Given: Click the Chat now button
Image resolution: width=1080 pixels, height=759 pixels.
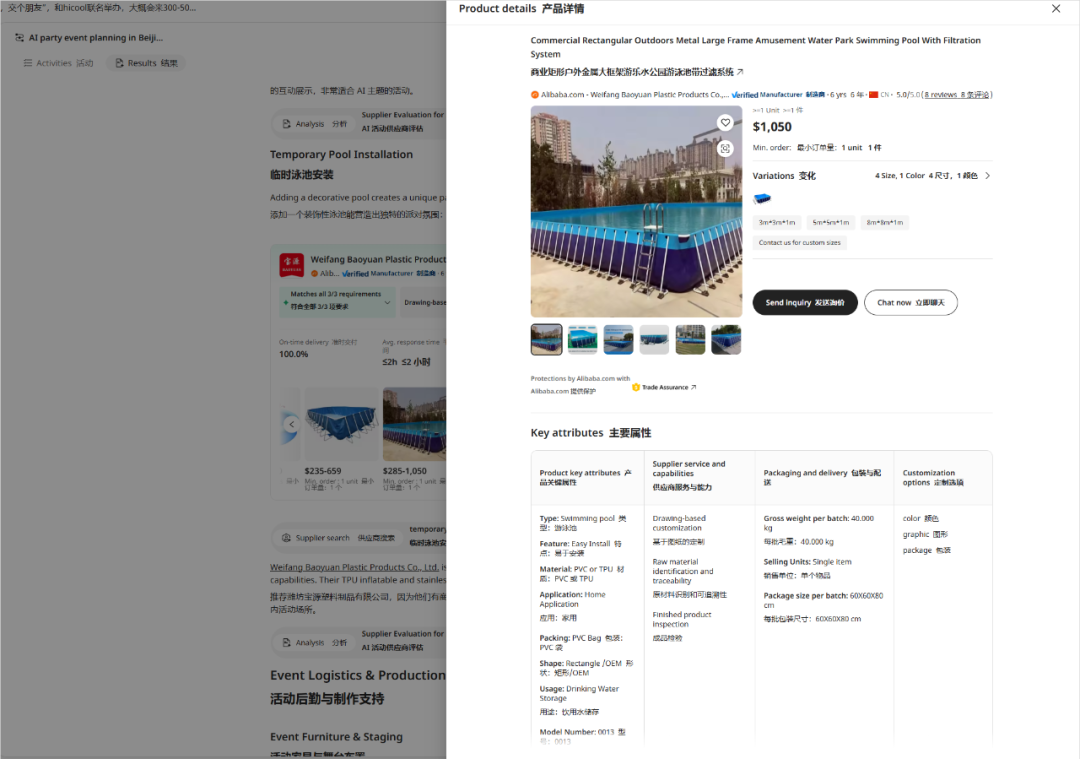Looking at the screenshot, I should [x=910, y=303].
